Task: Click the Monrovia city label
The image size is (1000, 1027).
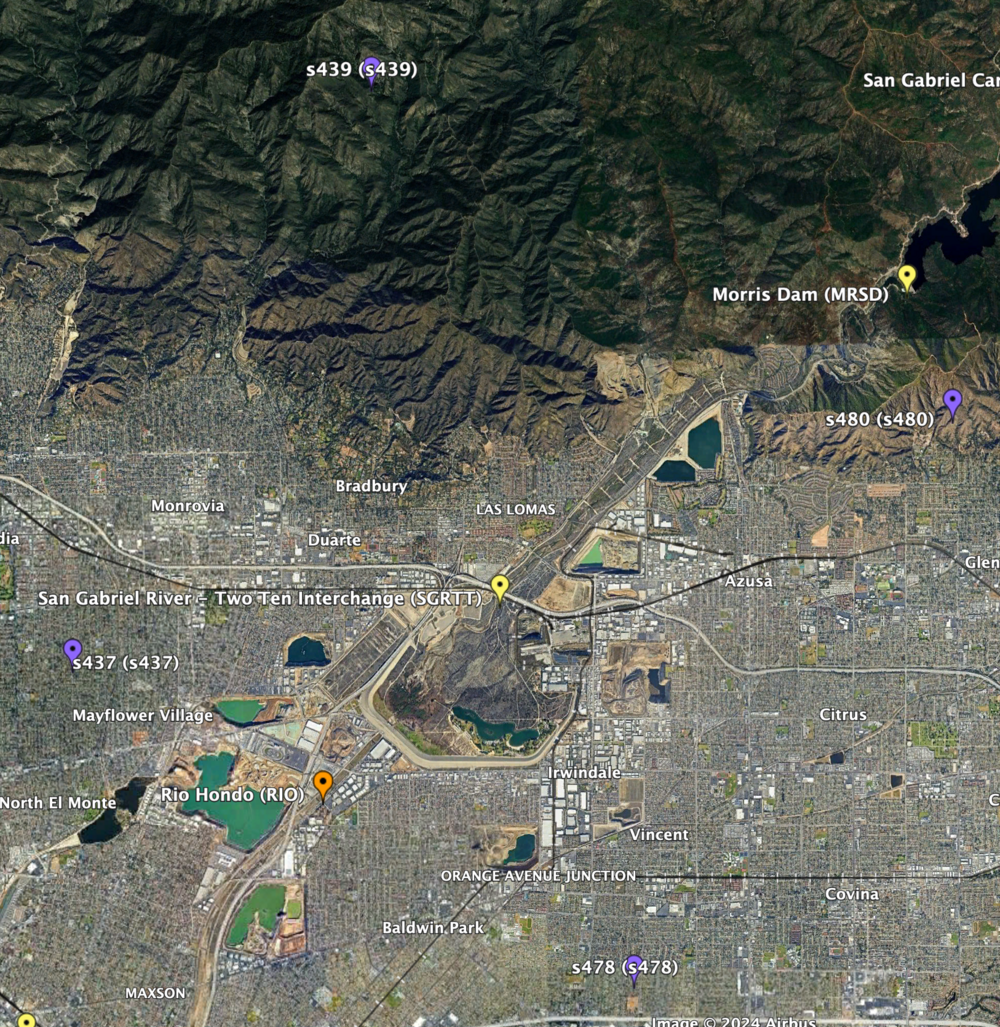Action: point(187,506)
